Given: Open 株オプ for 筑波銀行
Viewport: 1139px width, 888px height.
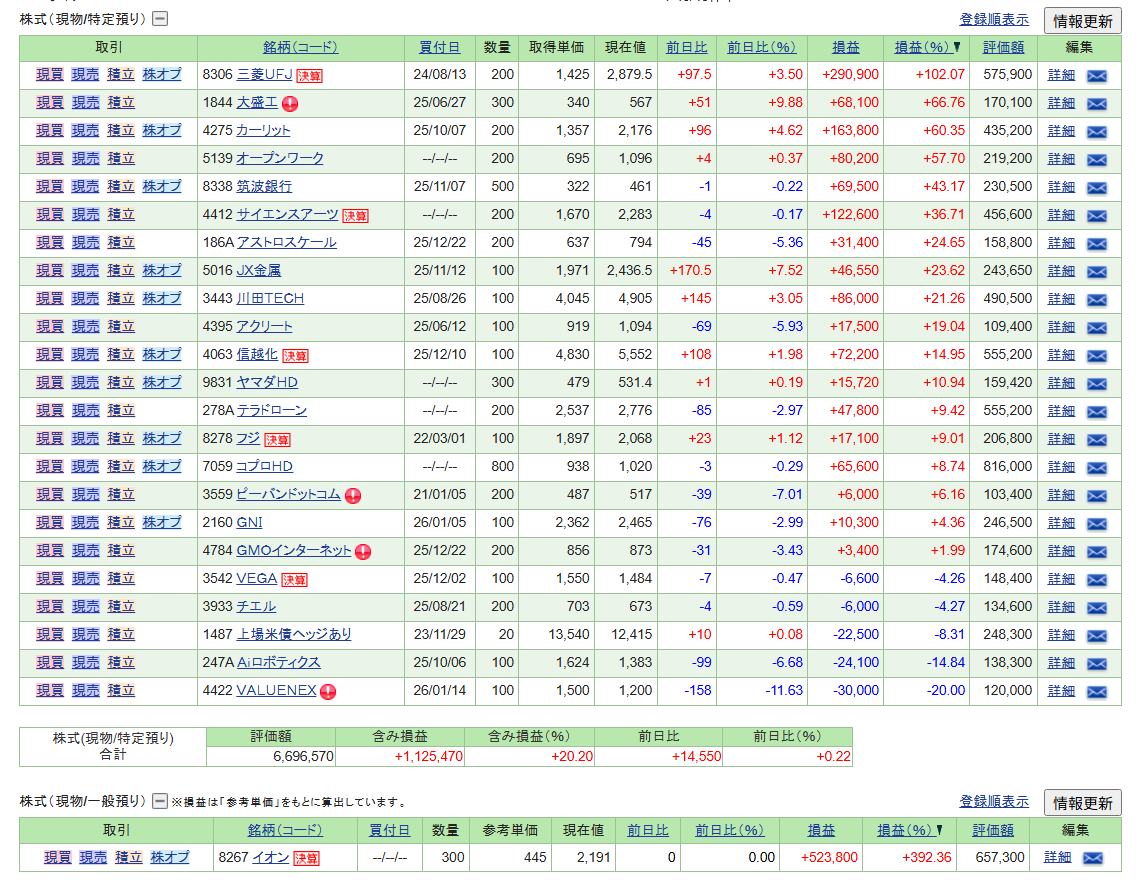Looking at the screenshot, I should (x=162, y=186).
